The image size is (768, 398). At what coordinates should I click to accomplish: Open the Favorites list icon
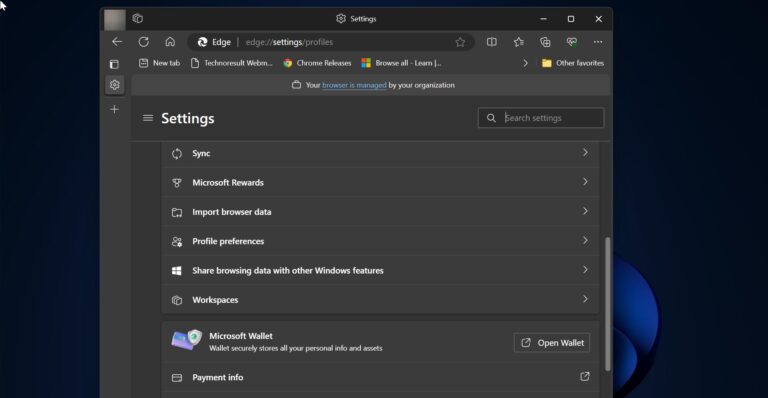click(519, 42)
